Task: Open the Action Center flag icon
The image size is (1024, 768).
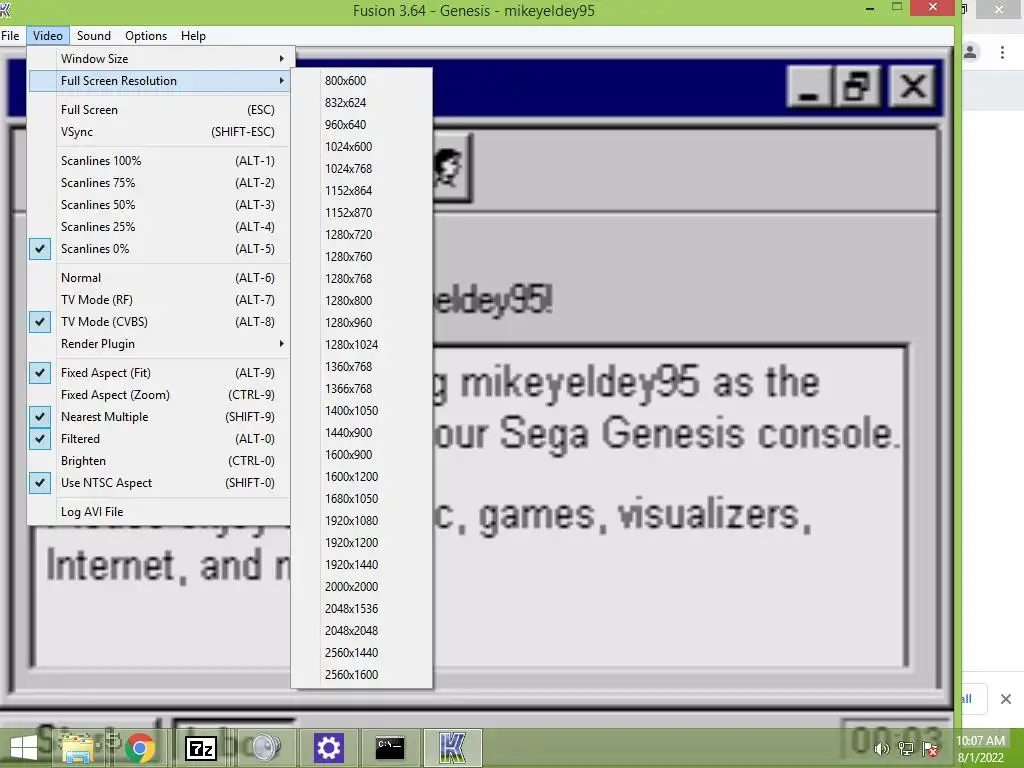Action: (930, 749)
